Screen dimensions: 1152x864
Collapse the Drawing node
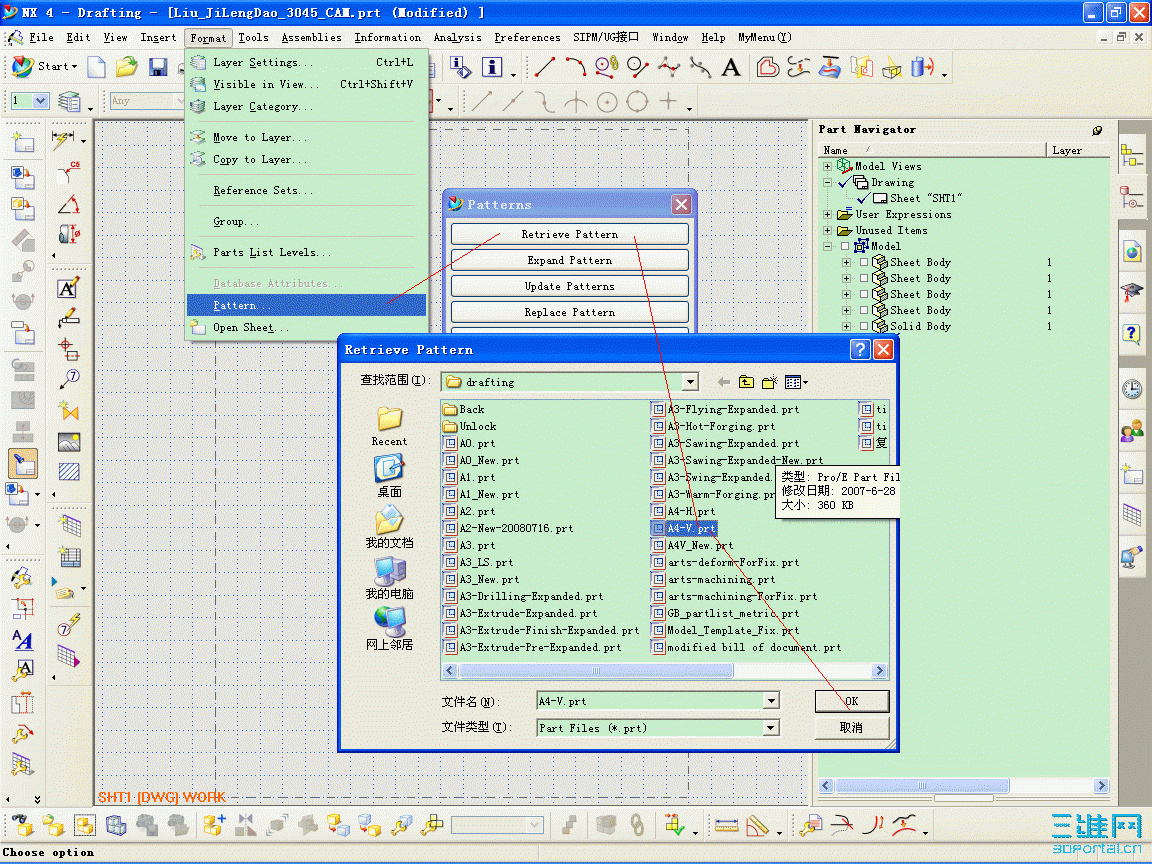827,182
